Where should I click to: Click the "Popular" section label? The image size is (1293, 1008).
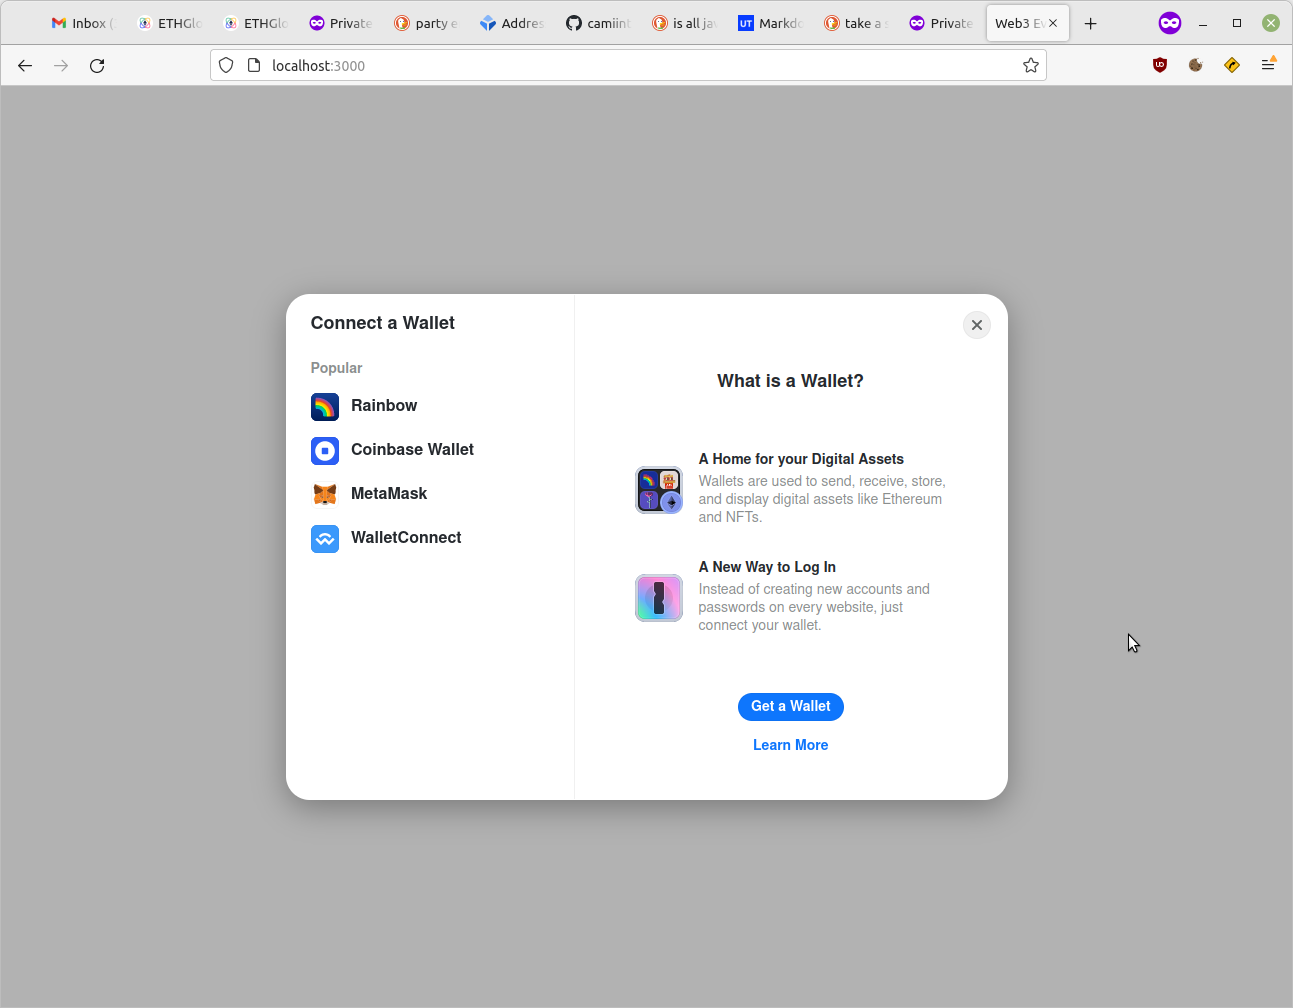pos(336,368)
